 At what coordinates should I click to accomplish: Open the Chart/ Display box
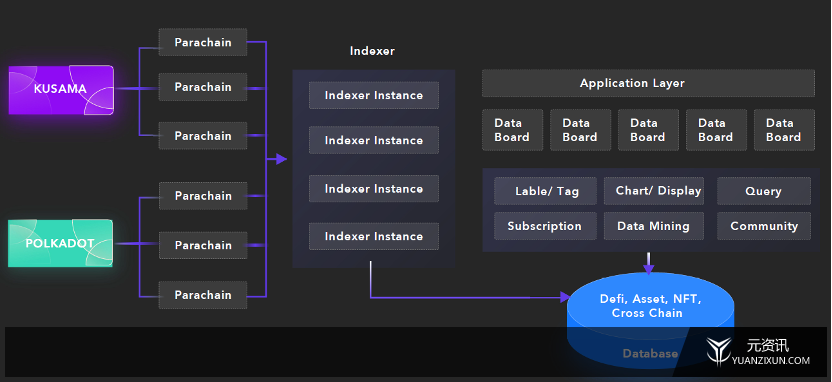point(654,191)
